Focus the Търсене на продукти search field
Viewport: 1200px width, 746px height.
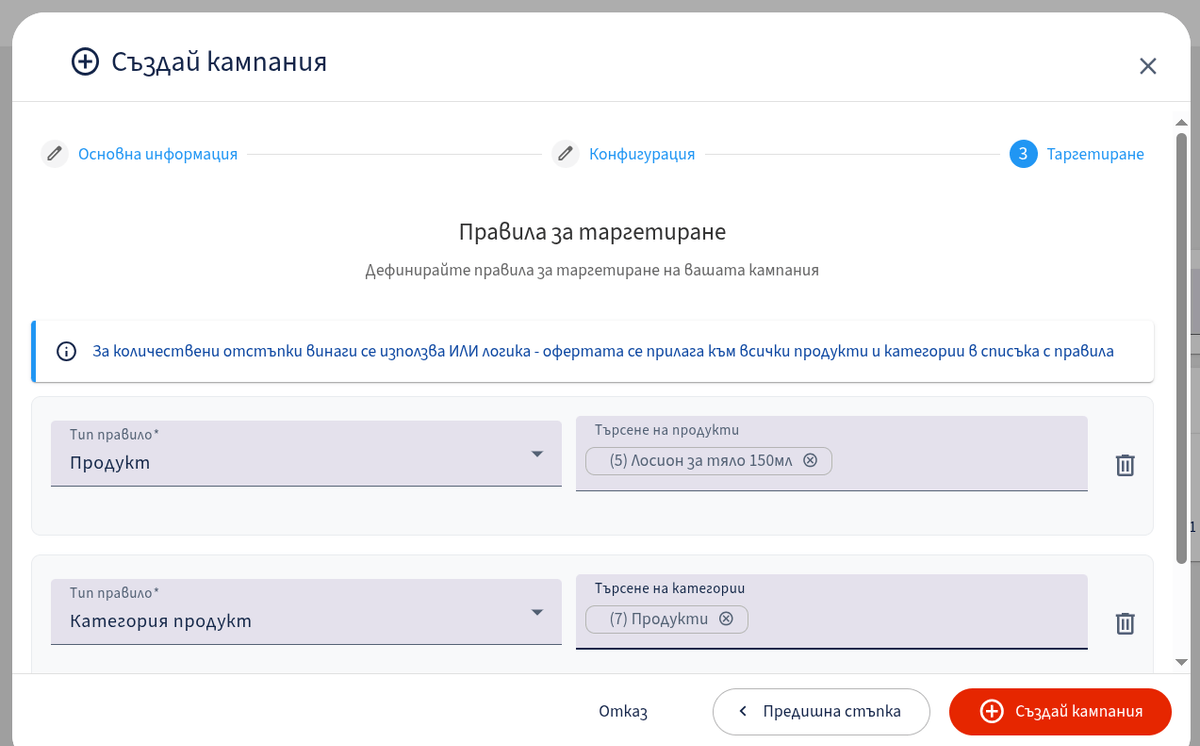pos(832,453)
